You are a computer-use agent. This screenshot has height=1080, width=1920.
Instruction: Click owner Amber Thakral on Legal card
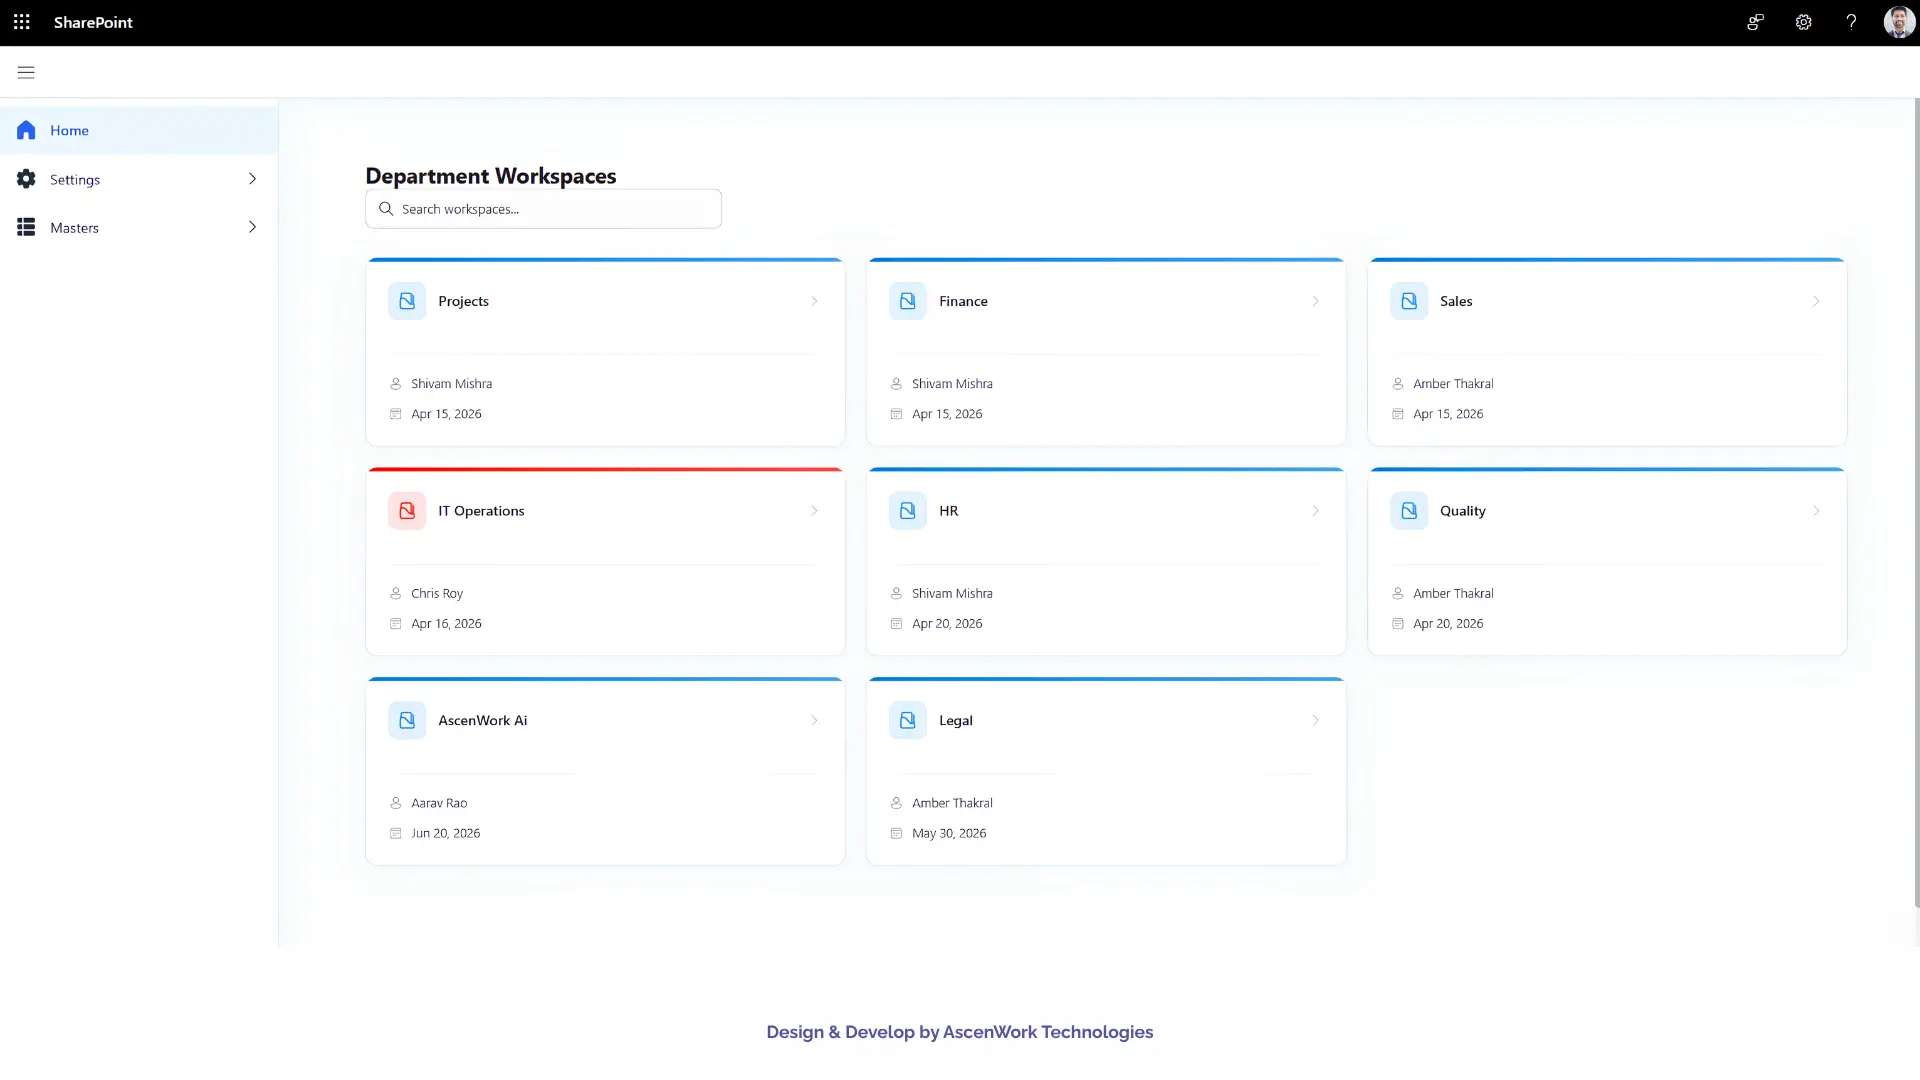[x=952, y=803]
